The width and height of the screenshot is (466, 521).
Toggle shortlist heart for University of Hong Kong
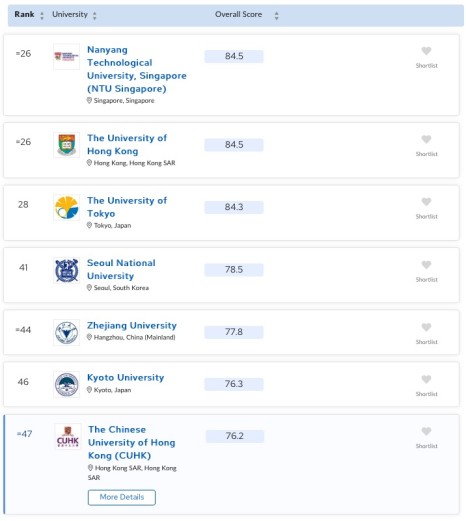(x=426, y=139)
